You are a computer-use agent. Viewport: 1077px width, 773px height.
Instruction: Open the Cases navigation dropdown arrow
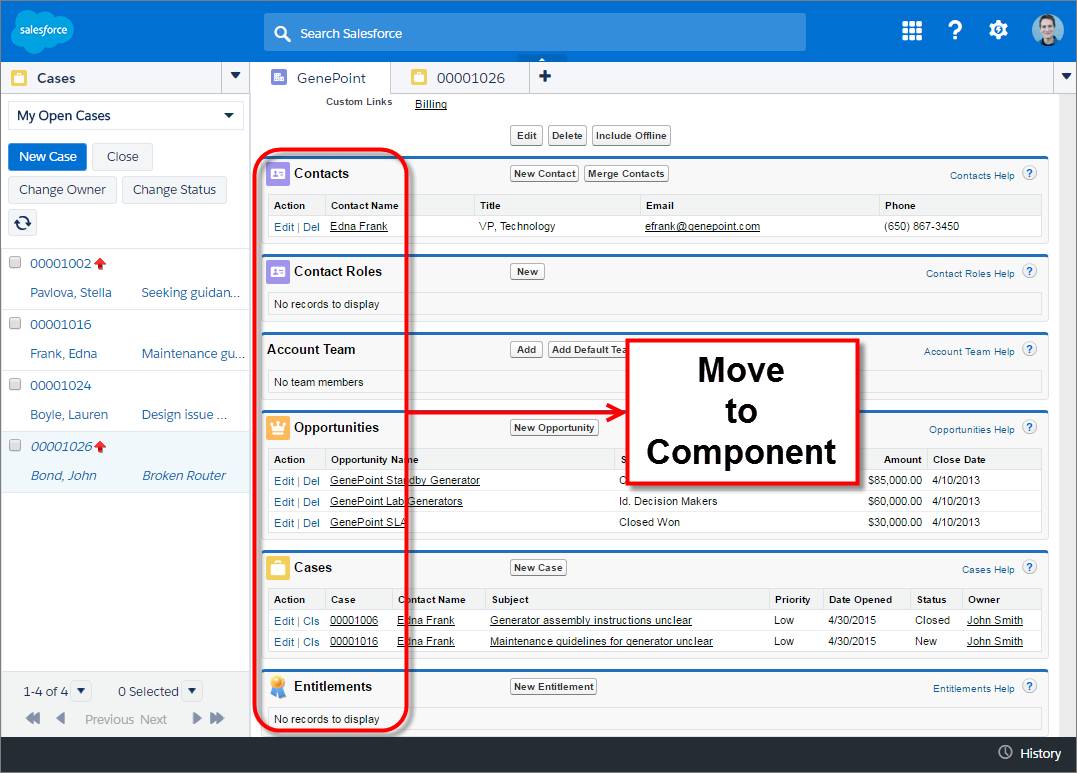click(236, 76)
